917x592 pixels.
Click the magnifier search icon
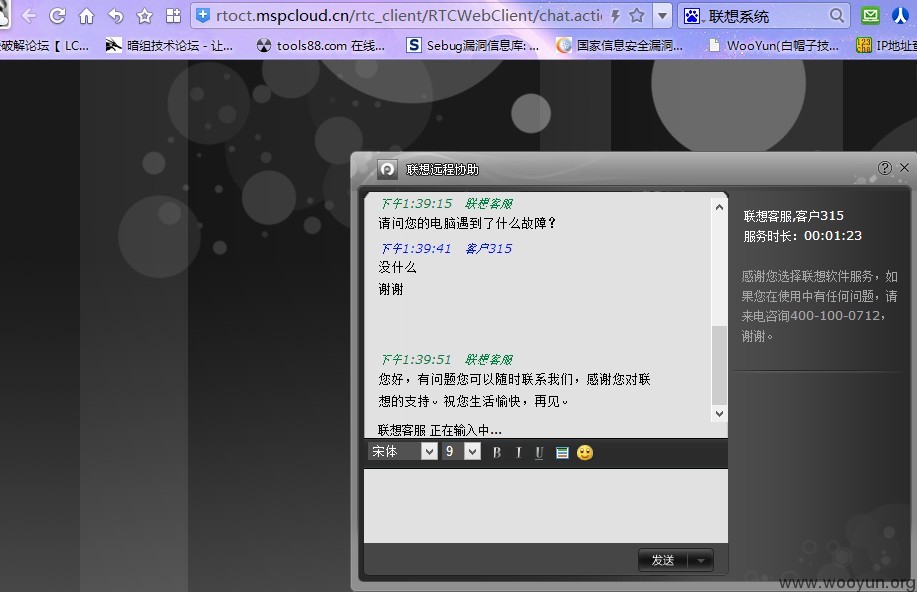(837, 16)
